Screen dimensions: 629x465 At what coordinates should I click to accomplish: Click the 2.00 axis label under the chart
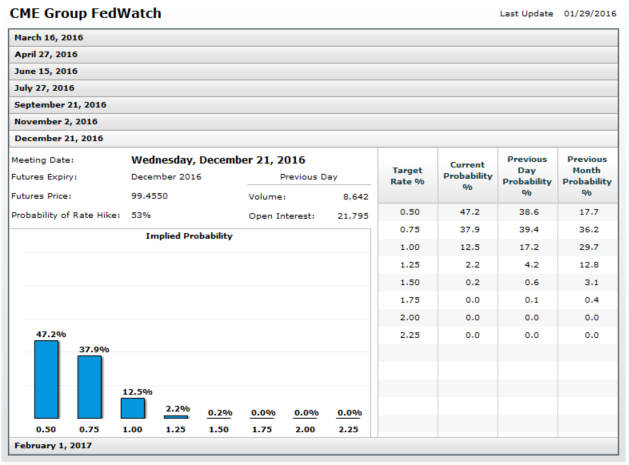pos(305,430)
